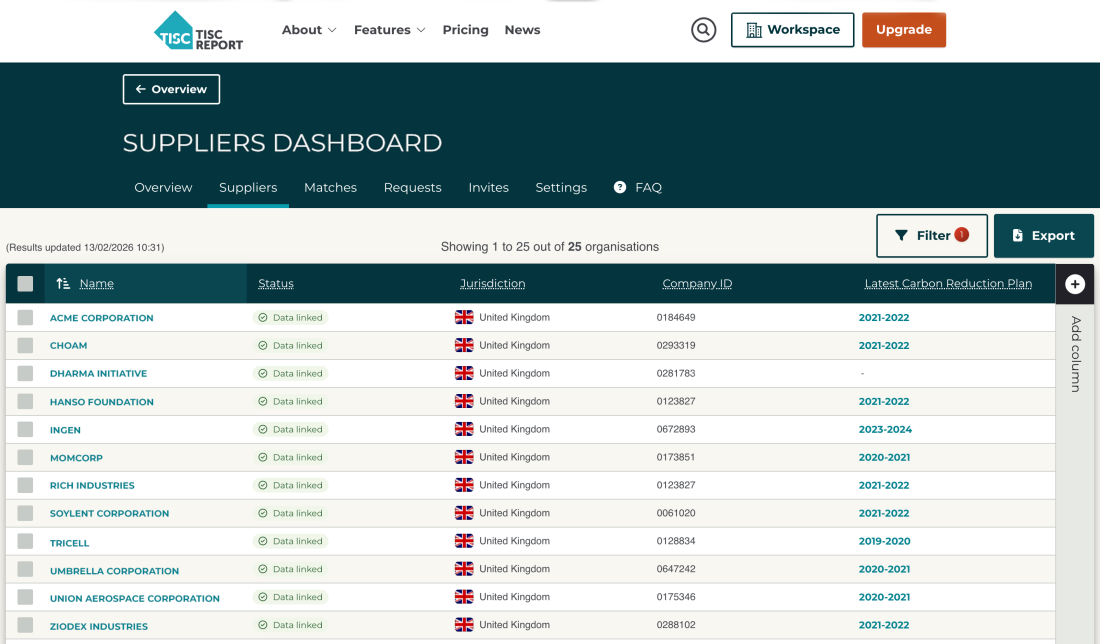1100x644 pixels.
Task: Click the red filter count badge
Action: 962,235
